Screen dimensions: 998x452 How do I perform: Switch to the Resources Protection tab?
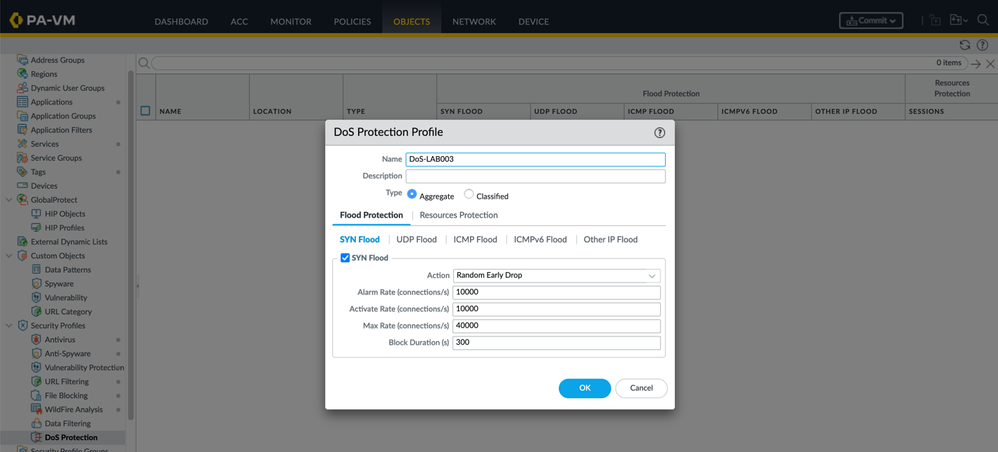pos(458,215)
